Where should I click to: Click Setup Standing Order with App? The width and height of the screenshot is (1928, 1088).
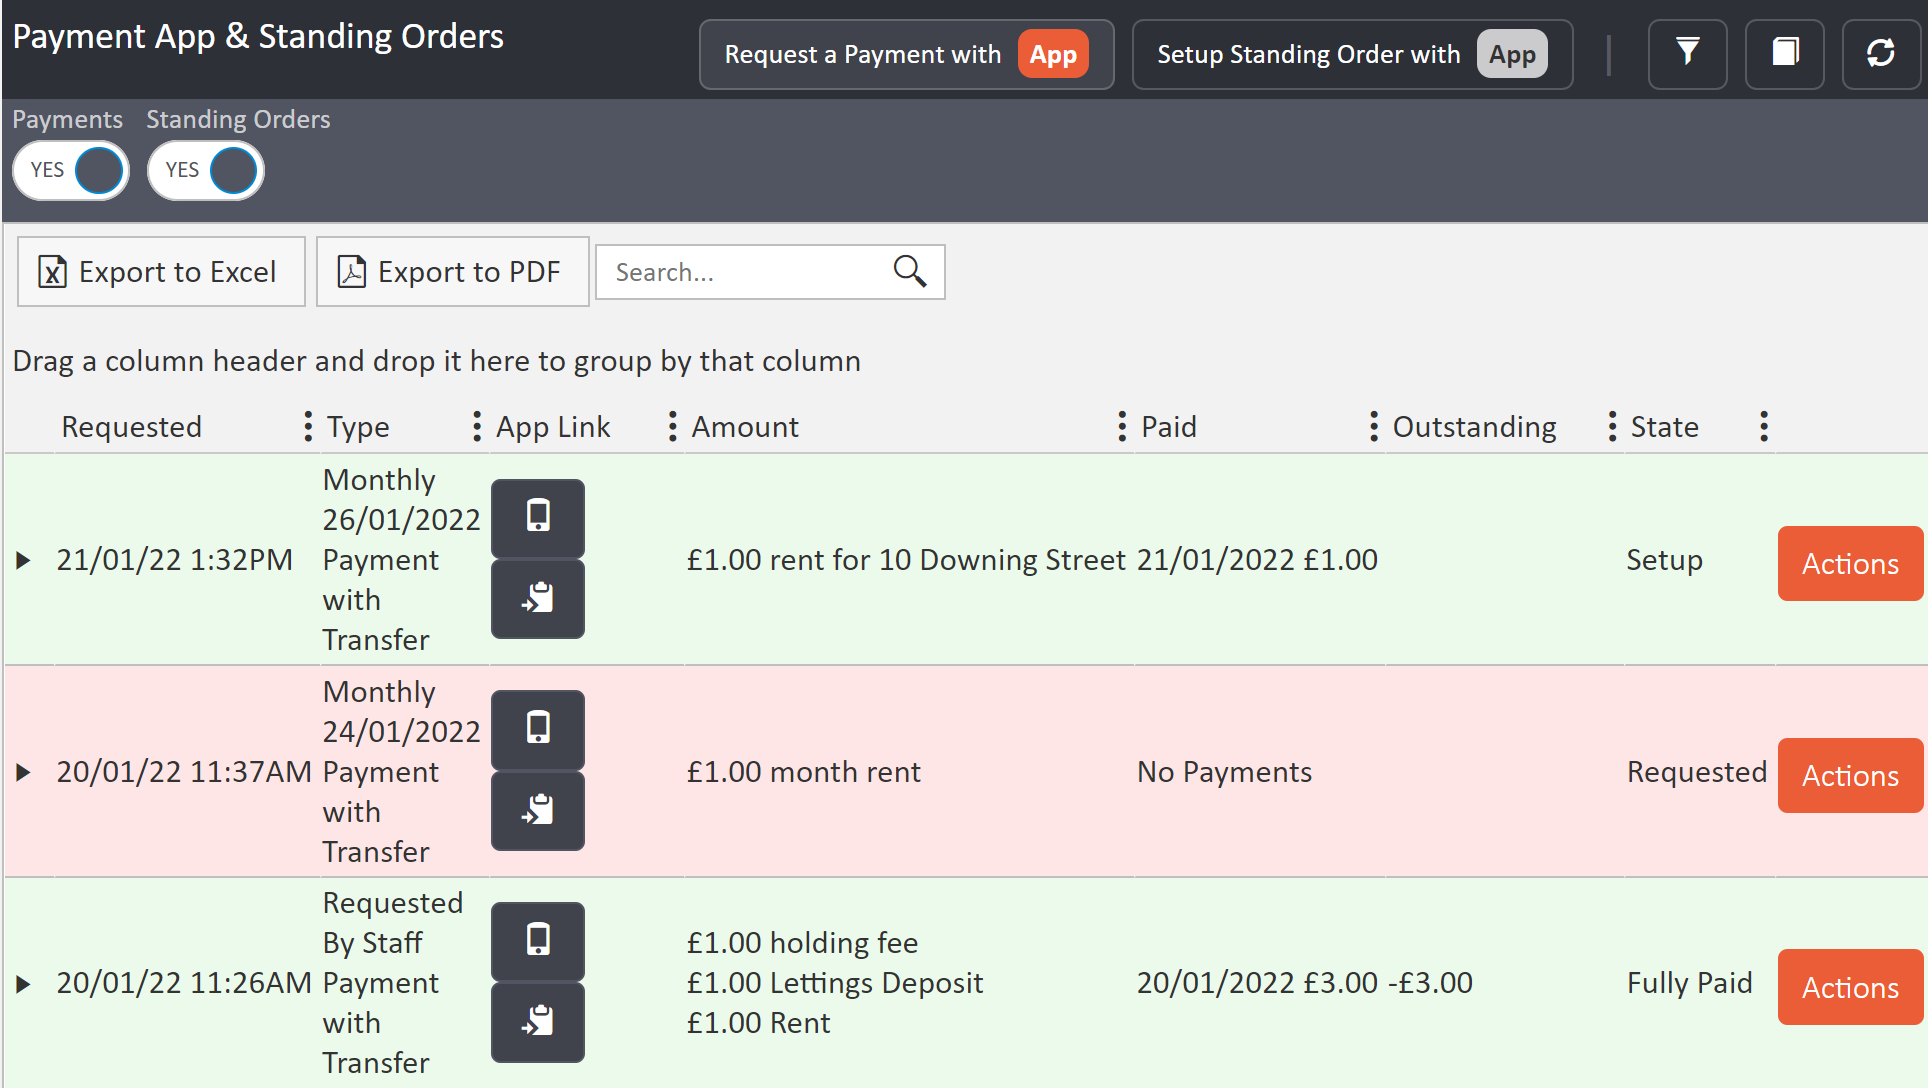tap(1352, 54)
